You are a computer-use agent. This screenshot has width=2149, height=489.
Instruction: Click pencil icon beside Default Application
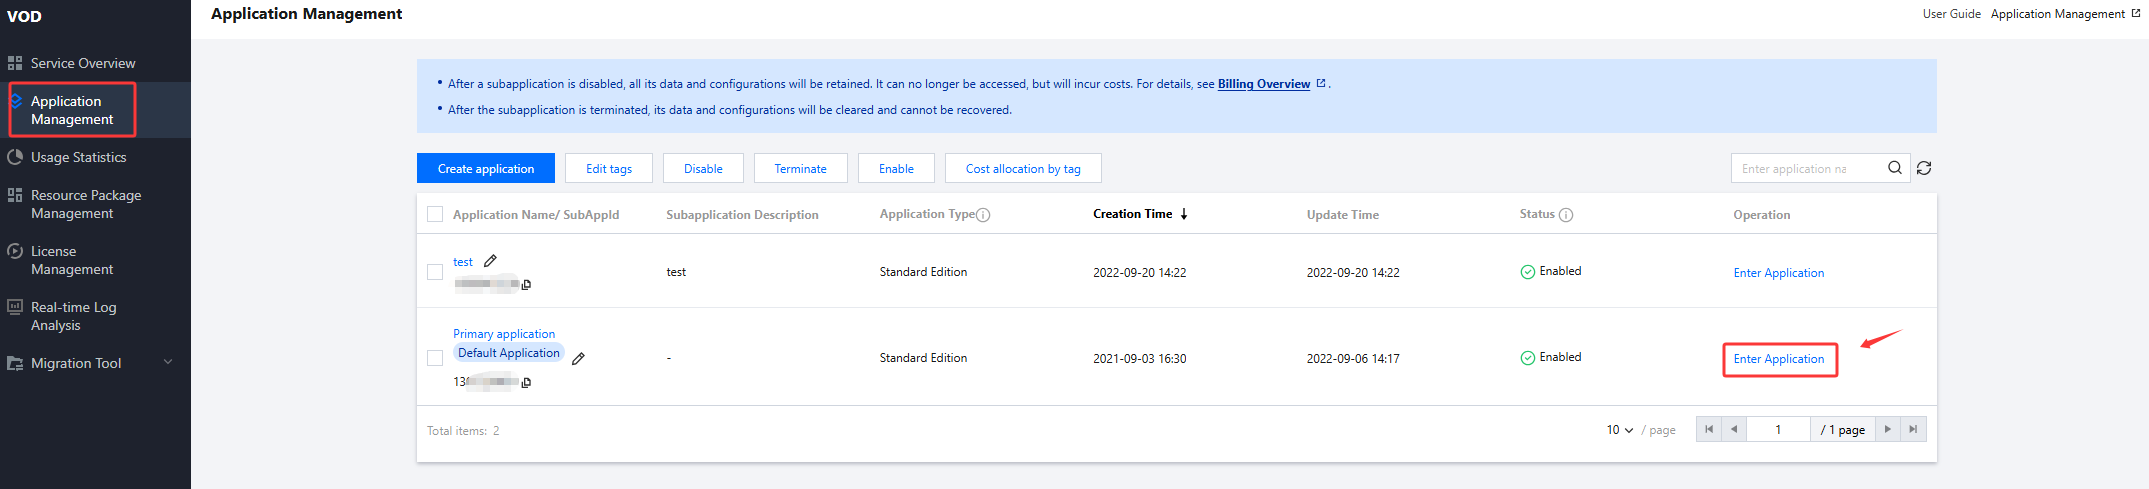click(578, 358)
